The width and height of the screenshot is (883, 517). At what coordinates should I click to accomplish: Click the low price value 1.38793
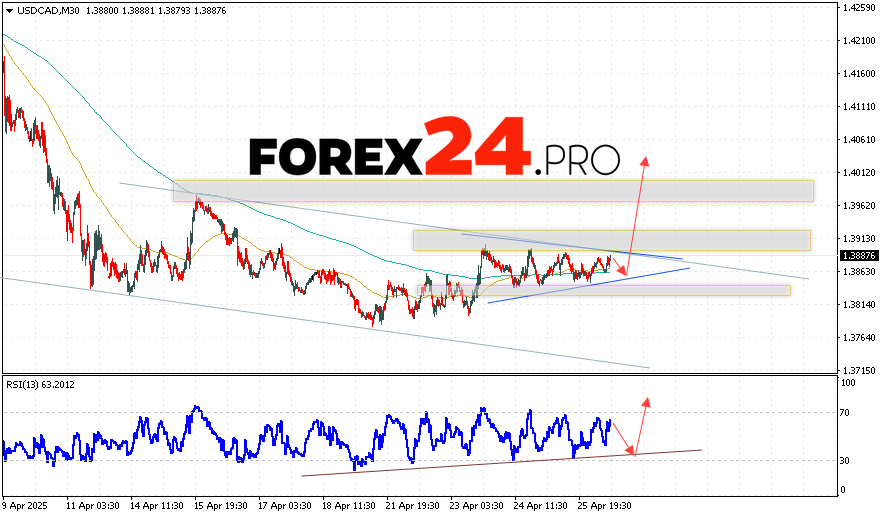[x=173, y=11]
